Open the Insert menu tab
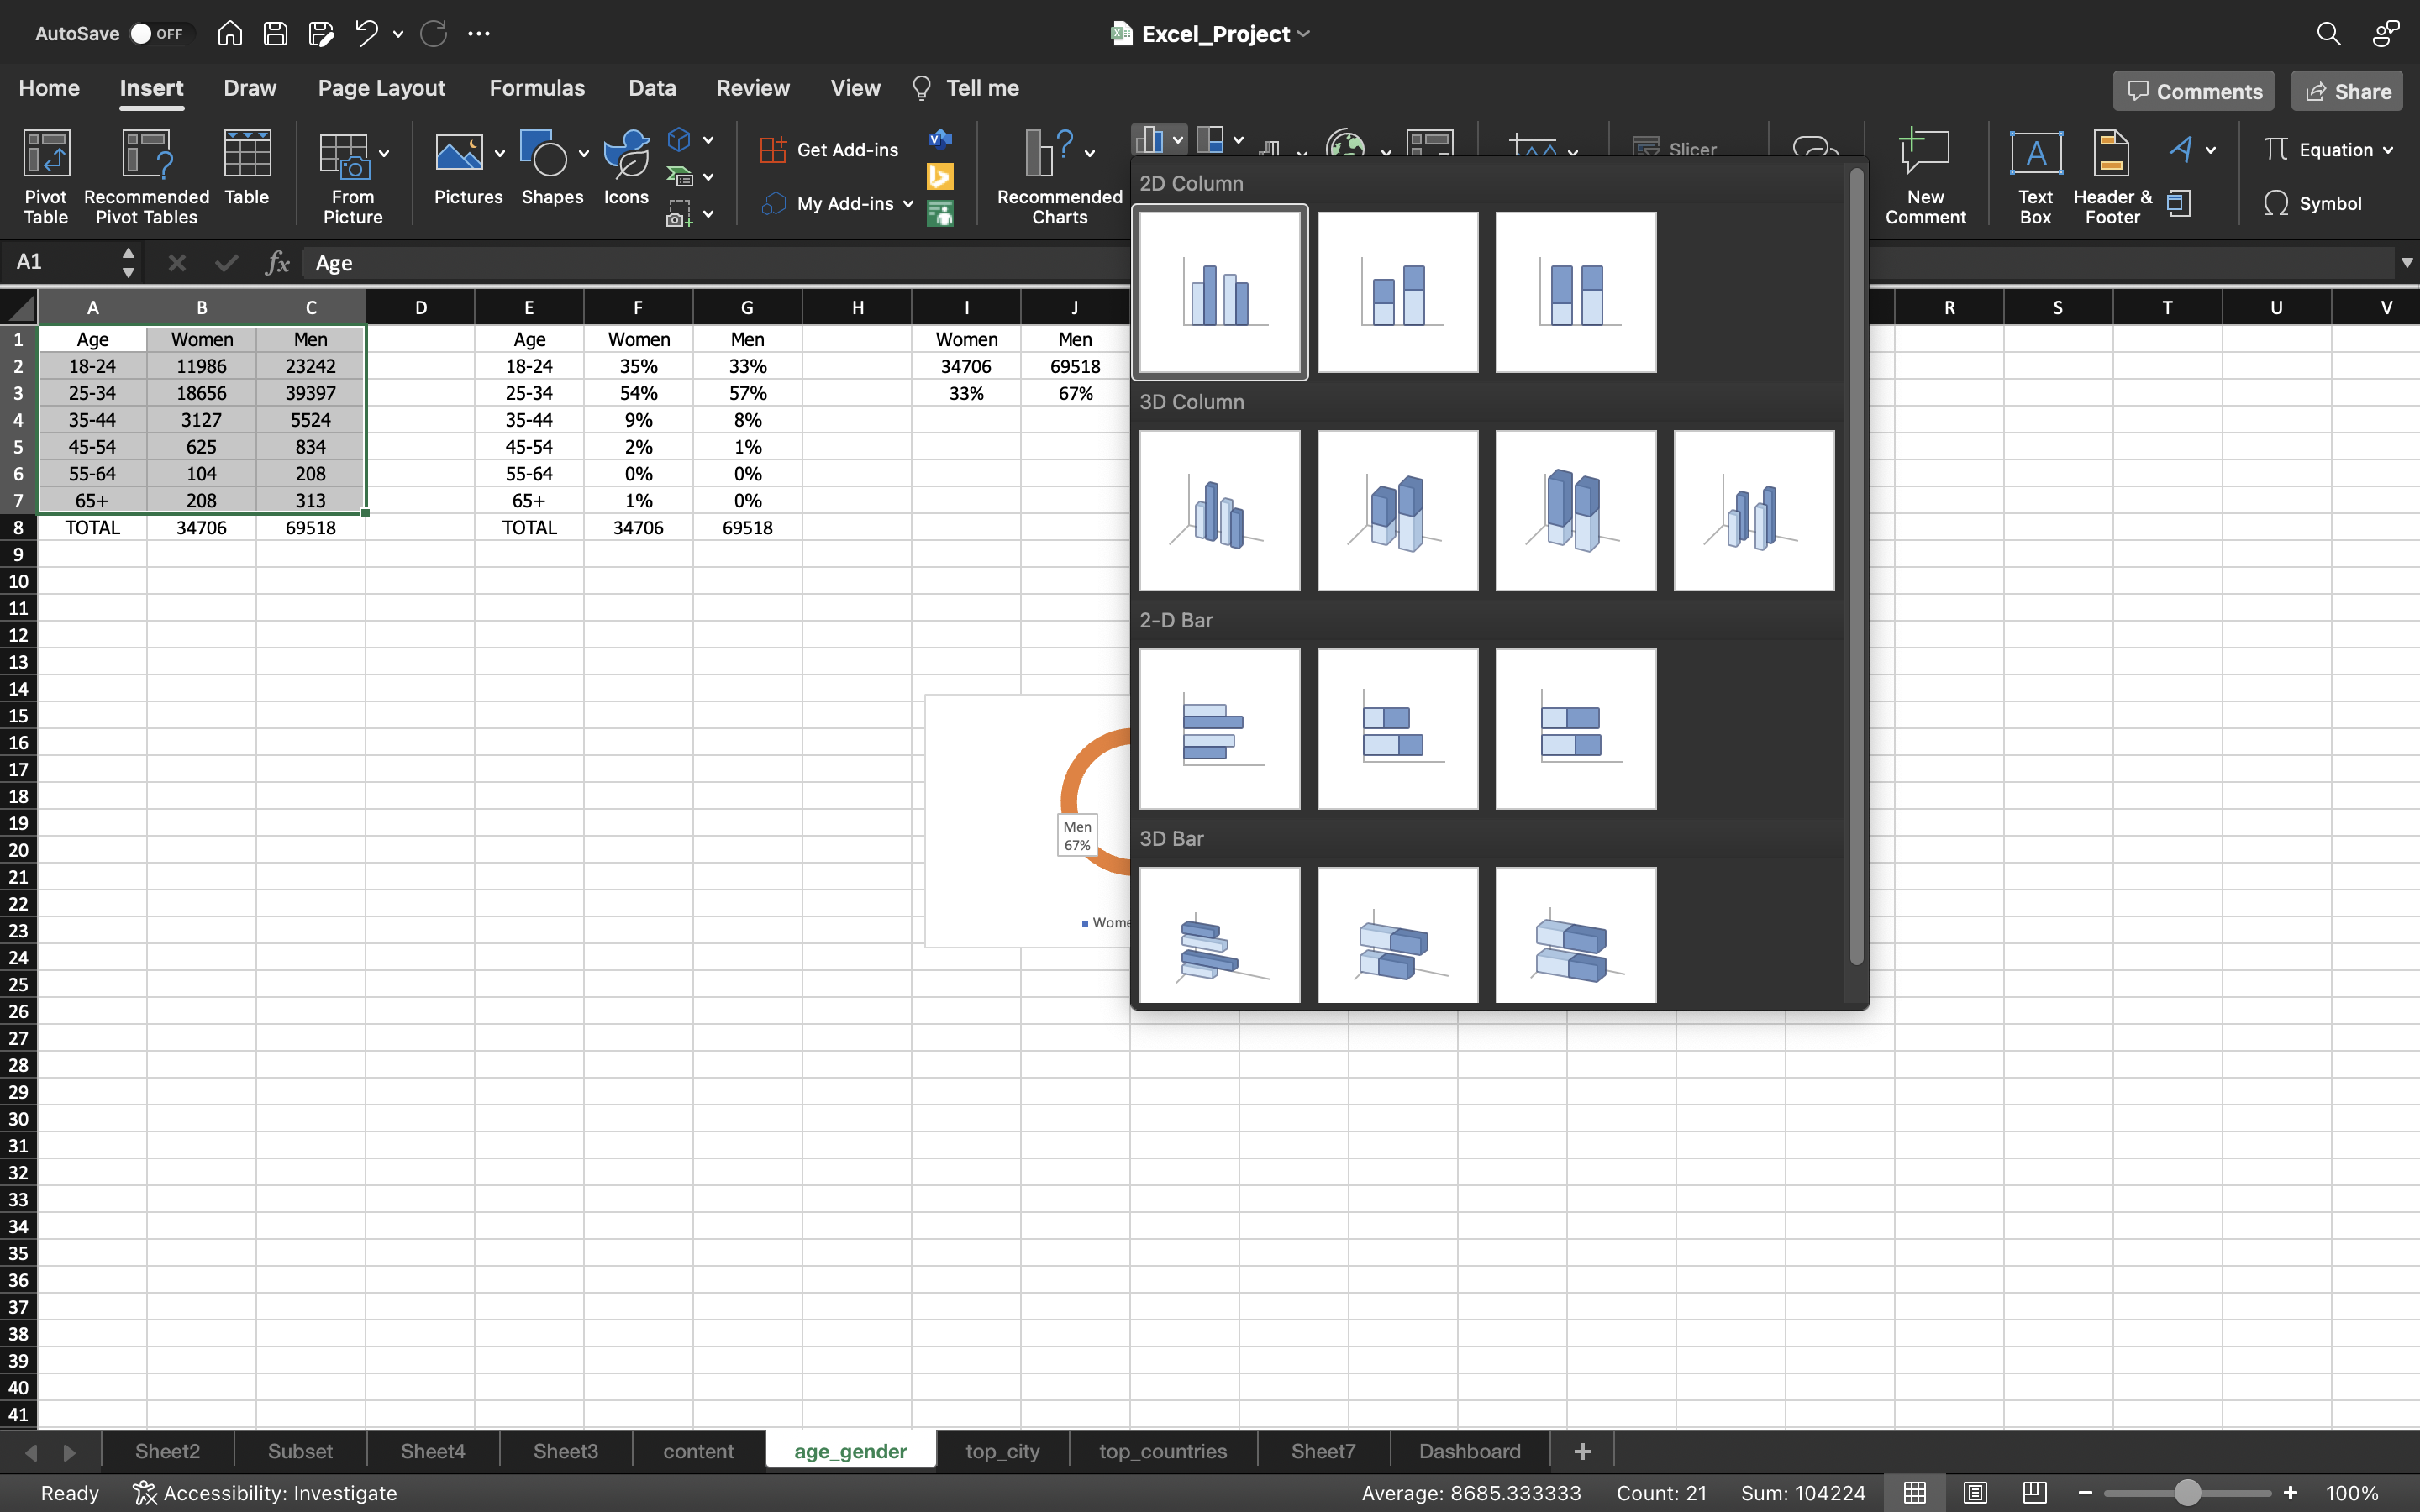Screen dimensions: 2420x1512 click(x=151, y=87)
